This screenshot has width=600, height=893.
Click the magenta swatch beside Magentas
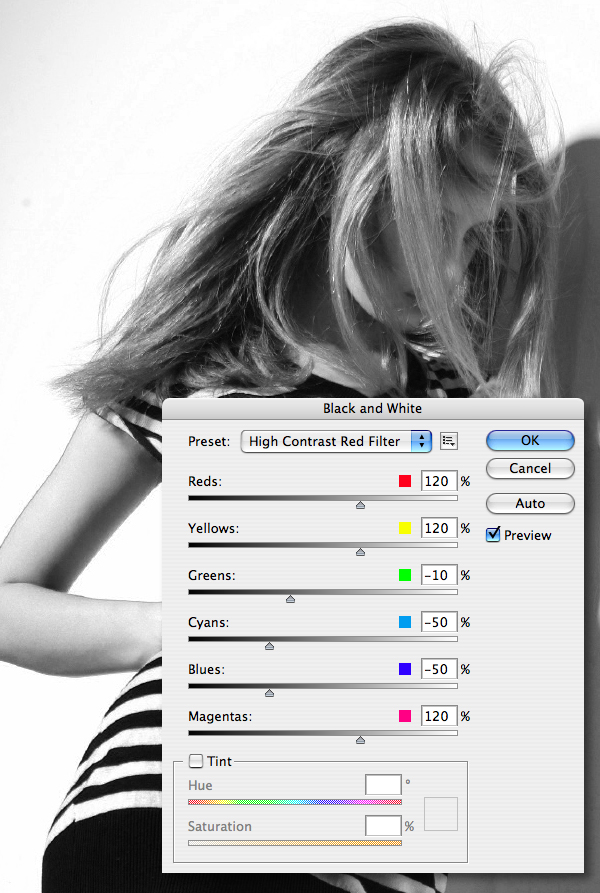click(405, 716)
